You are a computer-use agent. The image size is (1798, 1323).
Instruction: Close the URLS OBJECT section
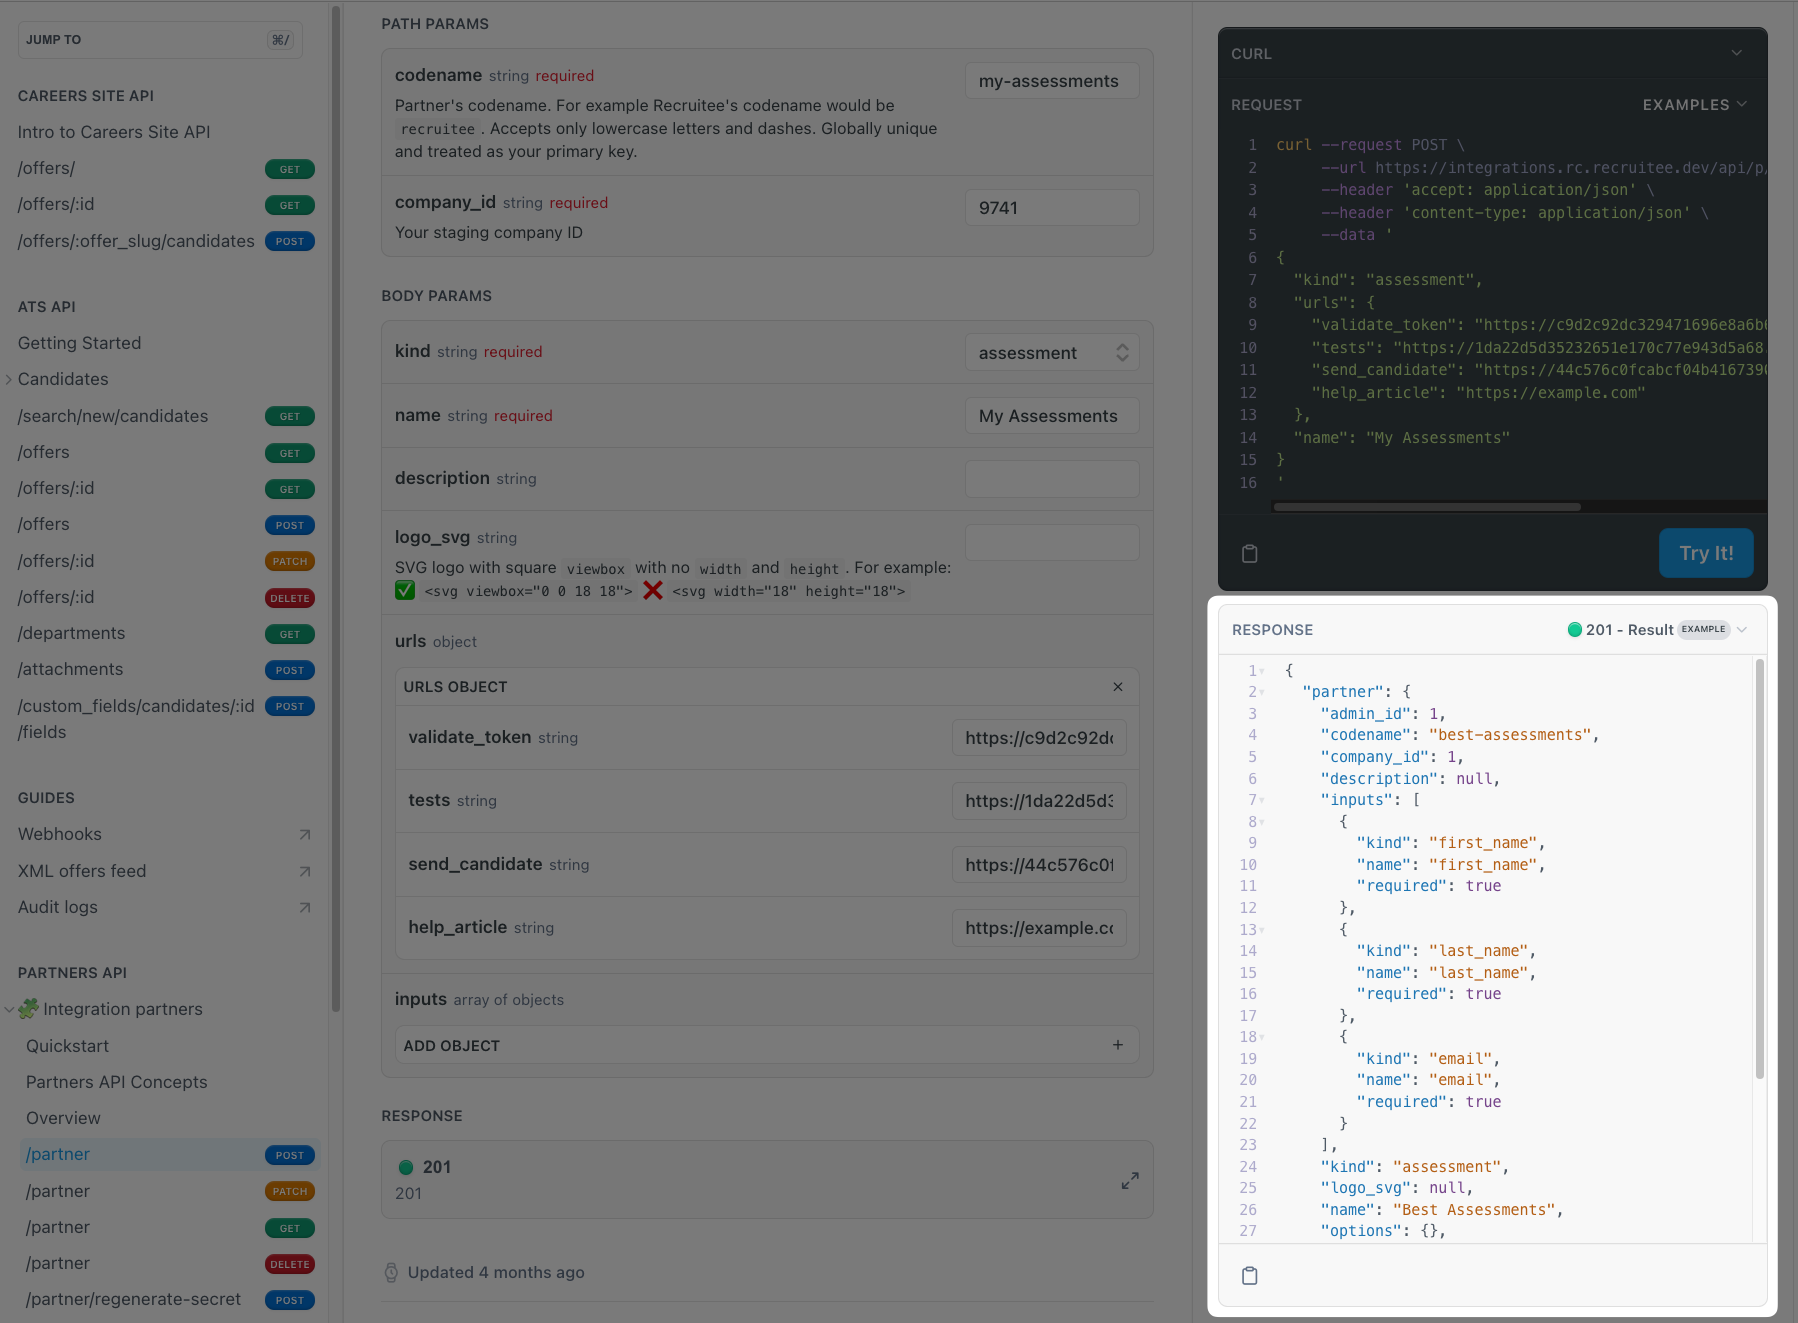[x=1118, y=687]
